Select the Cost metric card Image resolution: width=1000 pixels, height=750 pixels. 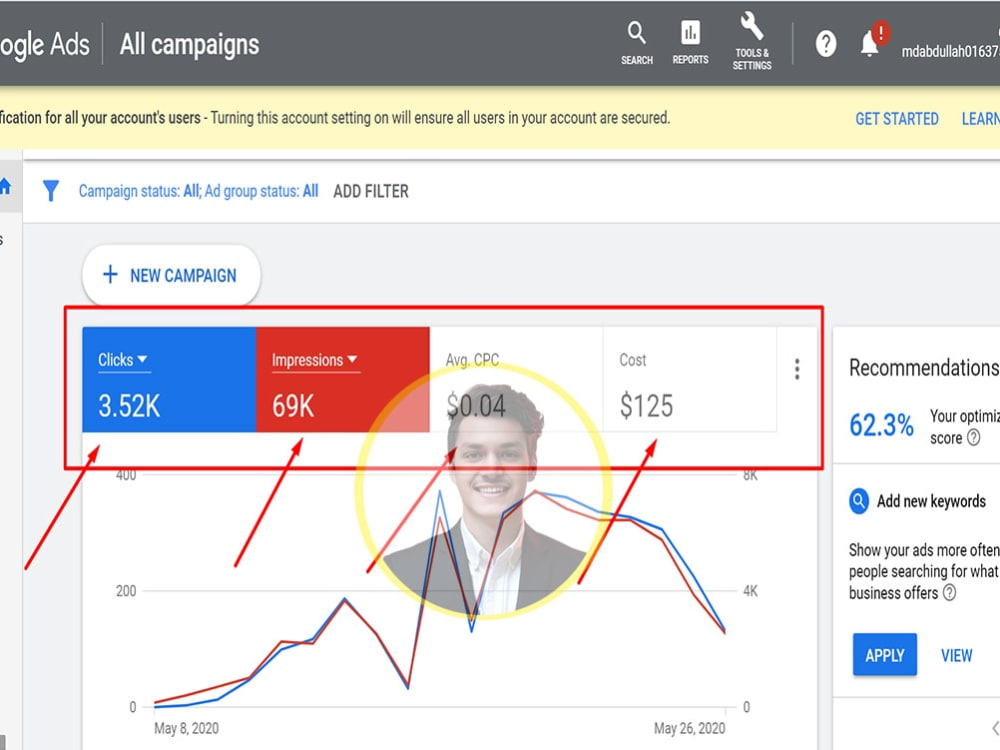pos(689,379)
